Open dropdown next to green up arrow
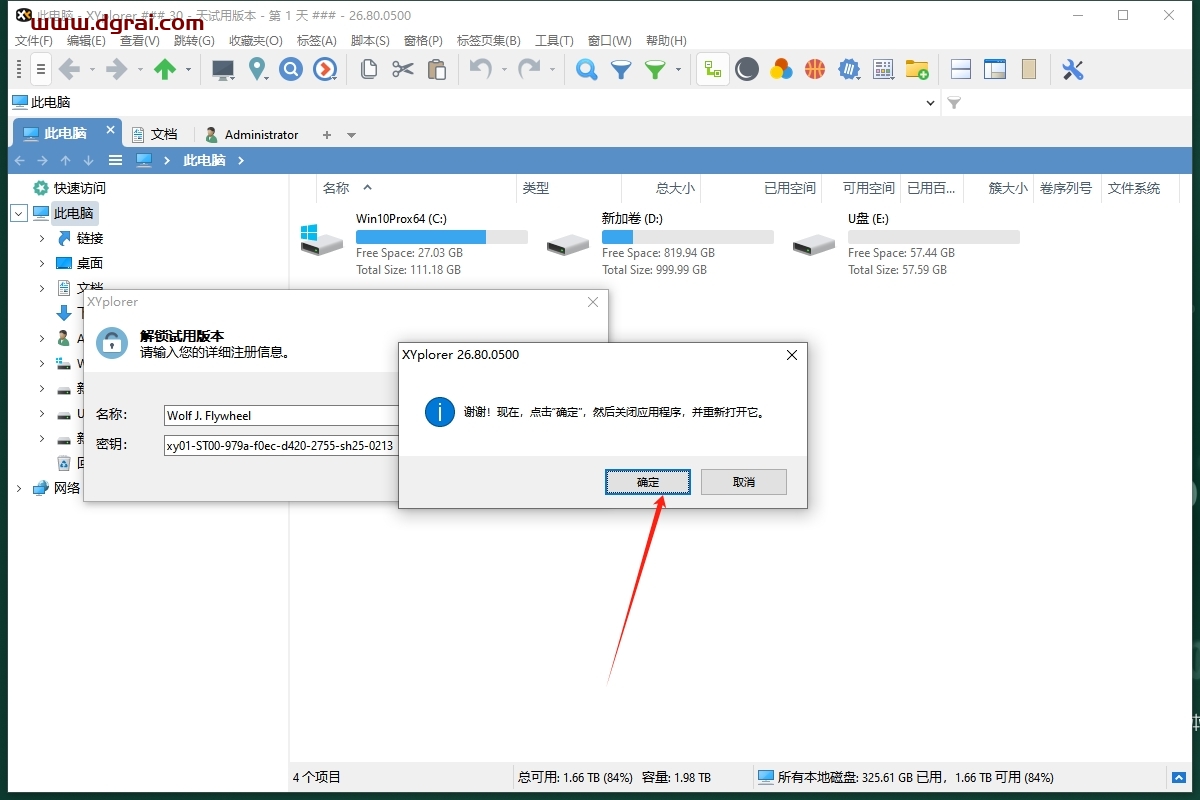Image resolution: width=1200 pixels, height=800 pixels. click(x=189, y=69)
